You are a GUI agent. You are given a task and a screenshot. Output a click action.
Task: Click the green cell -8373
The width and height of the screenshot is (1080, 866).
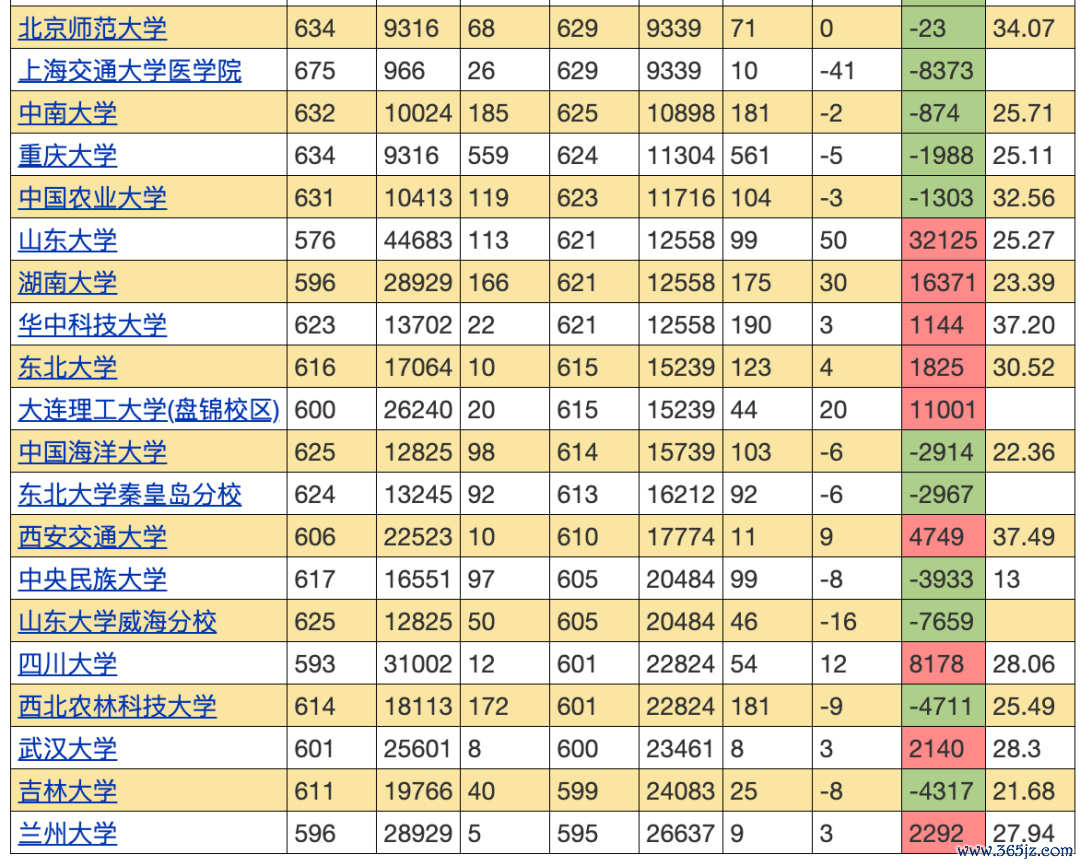click(943, 70)
